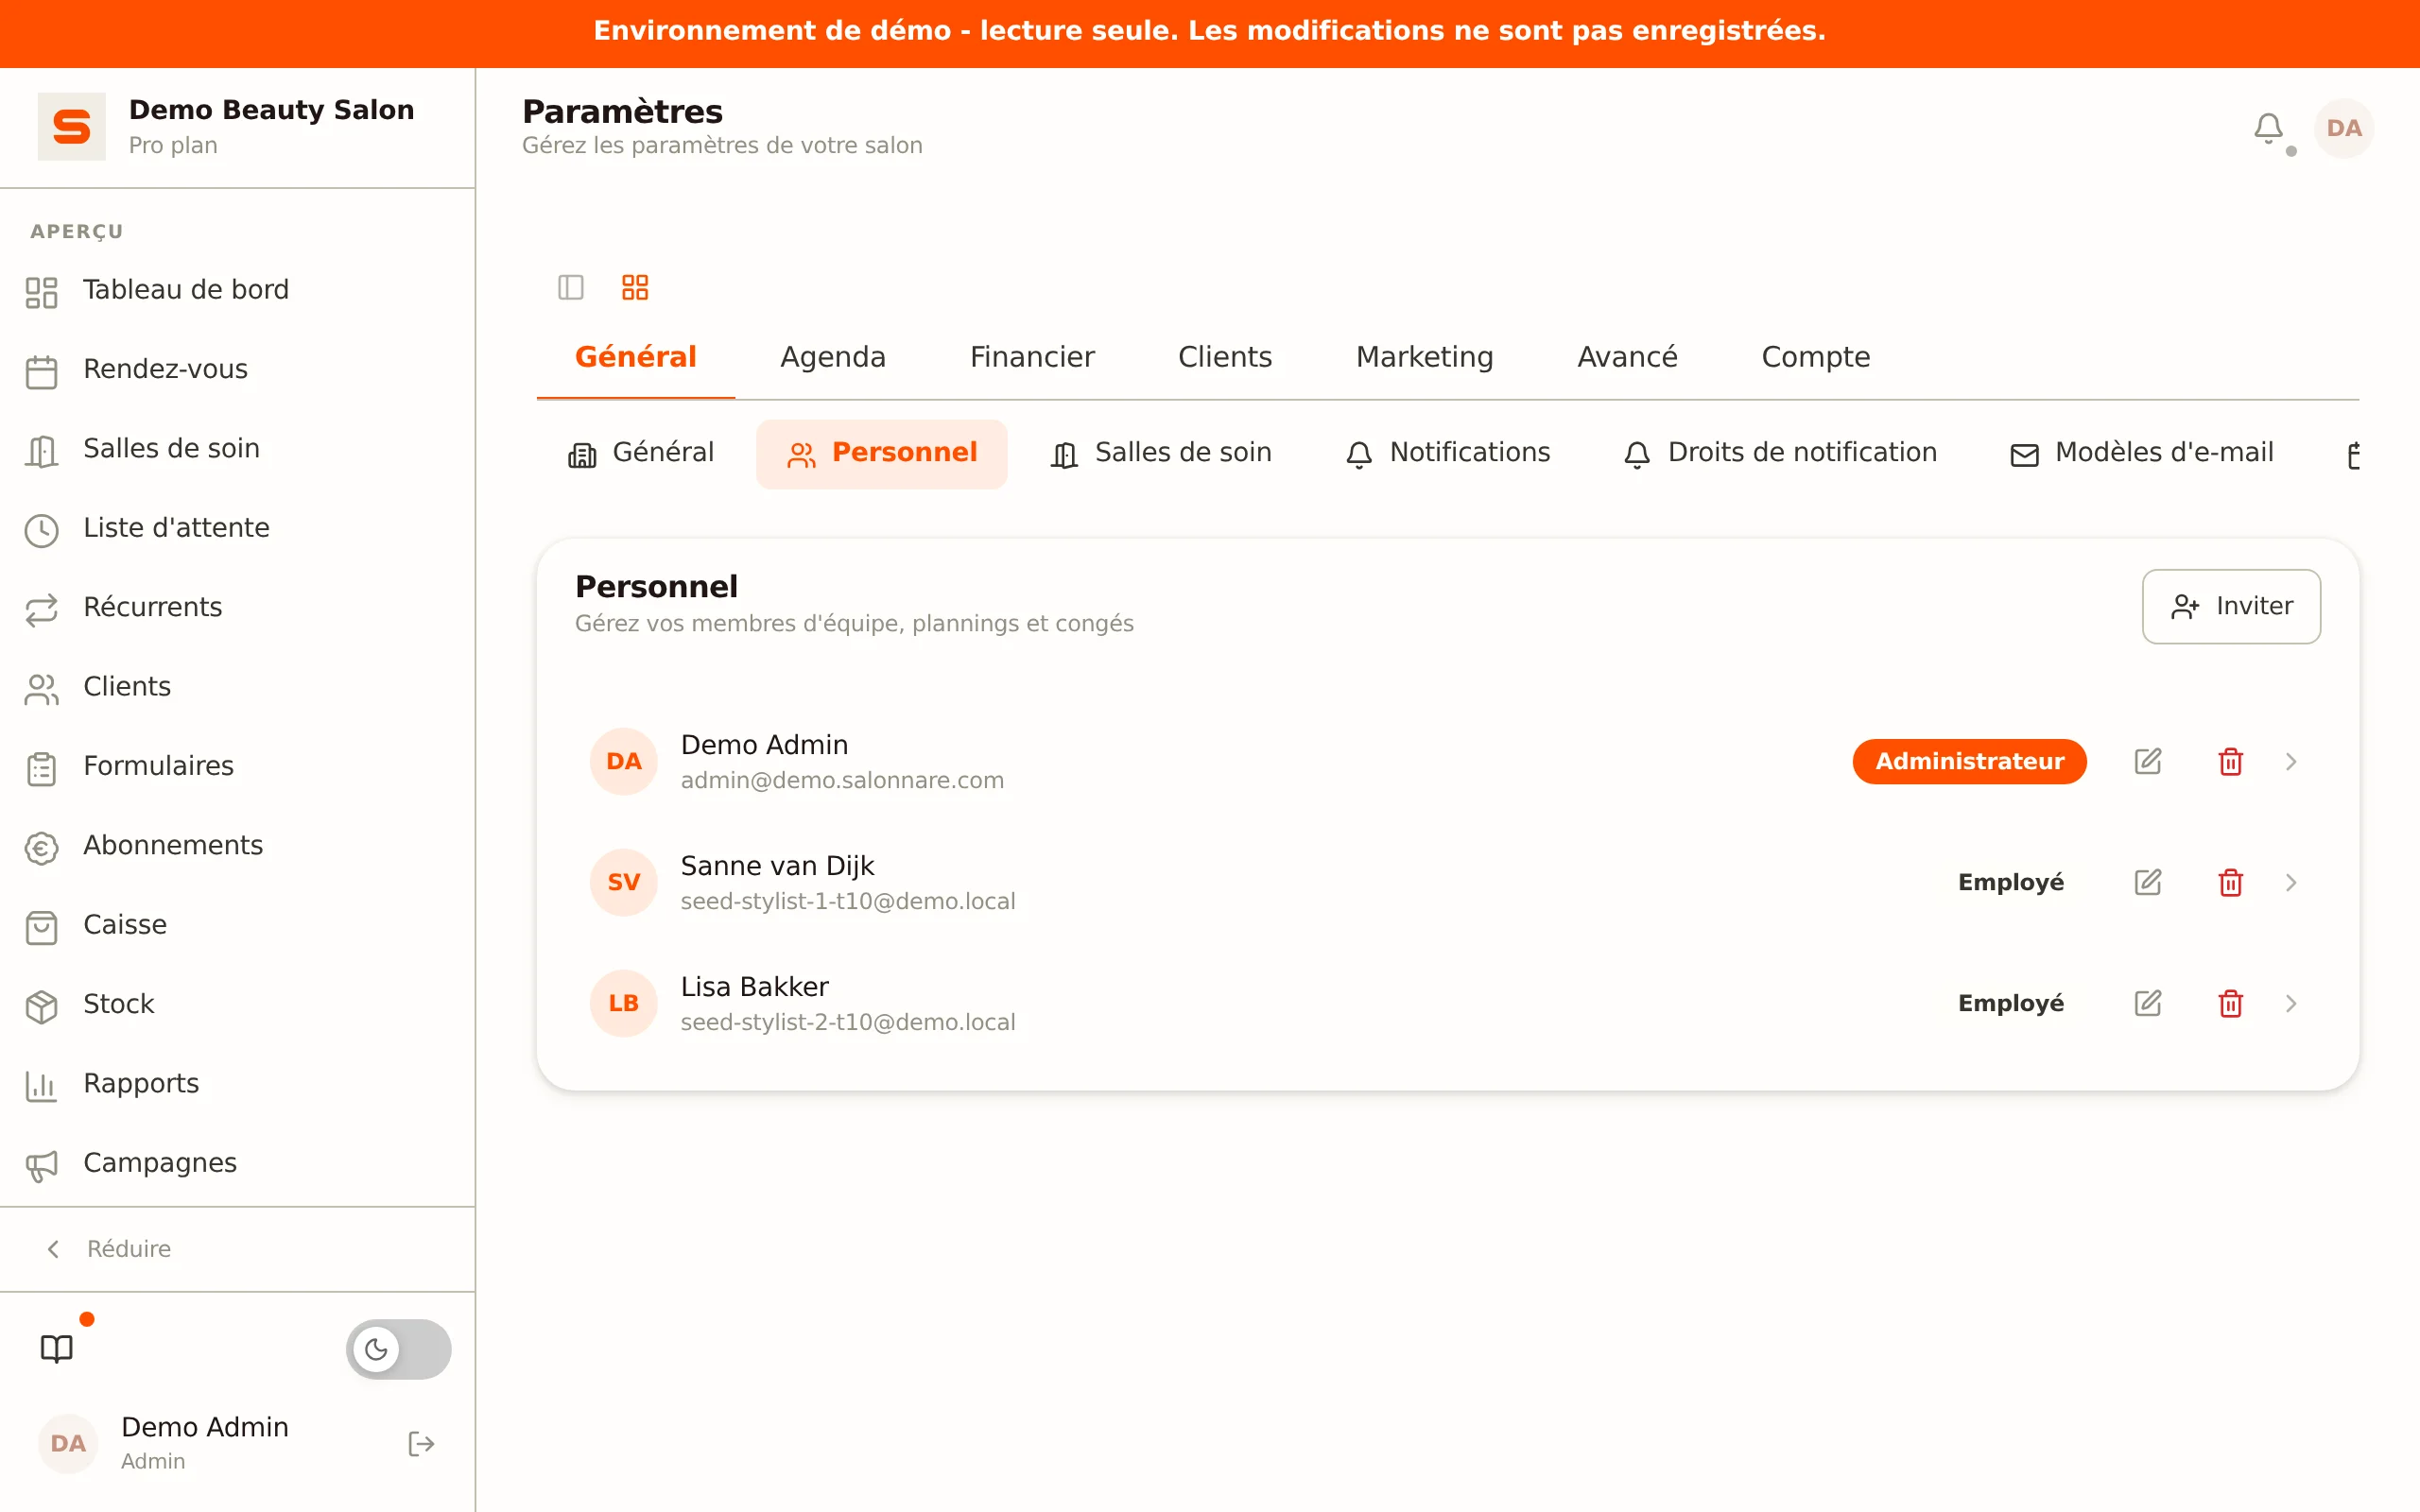
Task: Expand Lisa Bakker row chevron
Action: [x=2291, y=1004]
